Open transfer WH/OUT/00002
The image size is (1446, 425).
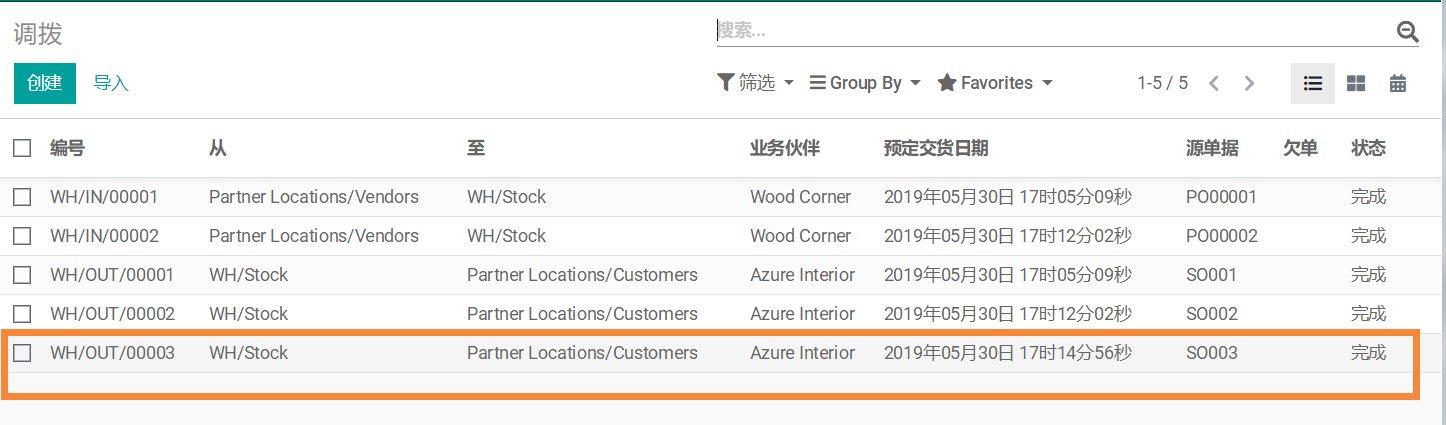112,314
